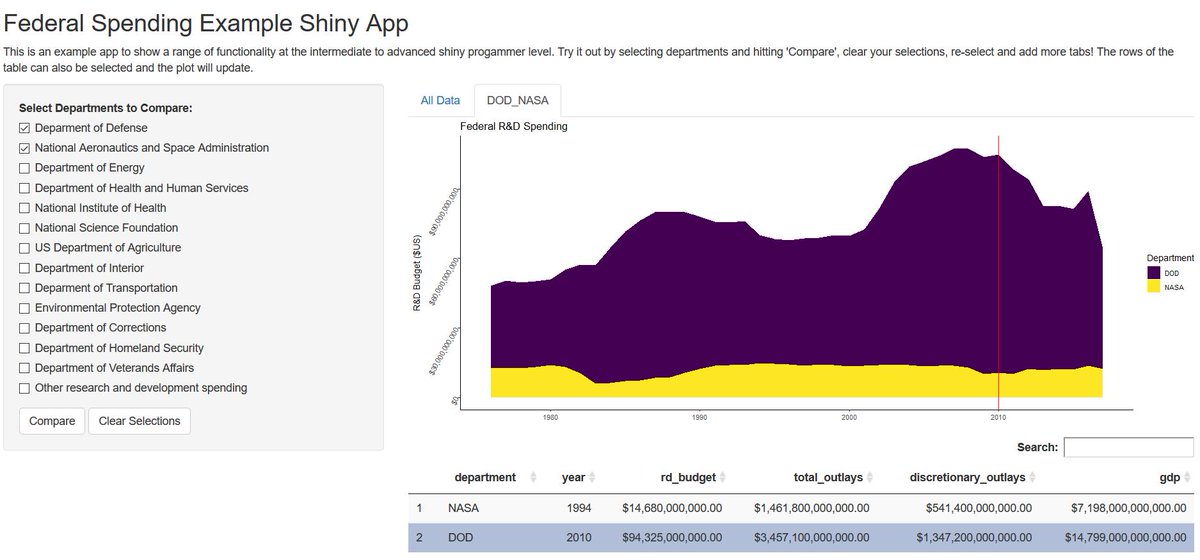Select the National Science Foundation checkbox
Viewport: 1200px width, 560px height.
(25, 228)
